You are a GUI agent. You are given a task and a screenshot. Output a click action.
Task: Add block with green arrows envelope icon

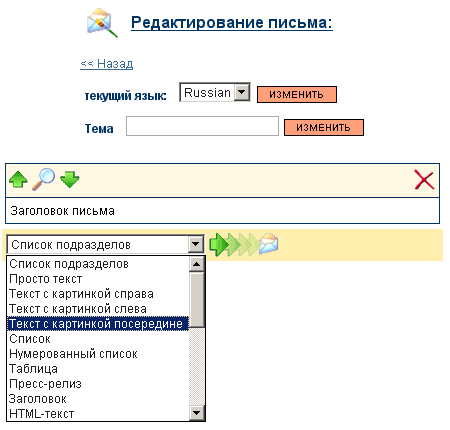(244, 244)
